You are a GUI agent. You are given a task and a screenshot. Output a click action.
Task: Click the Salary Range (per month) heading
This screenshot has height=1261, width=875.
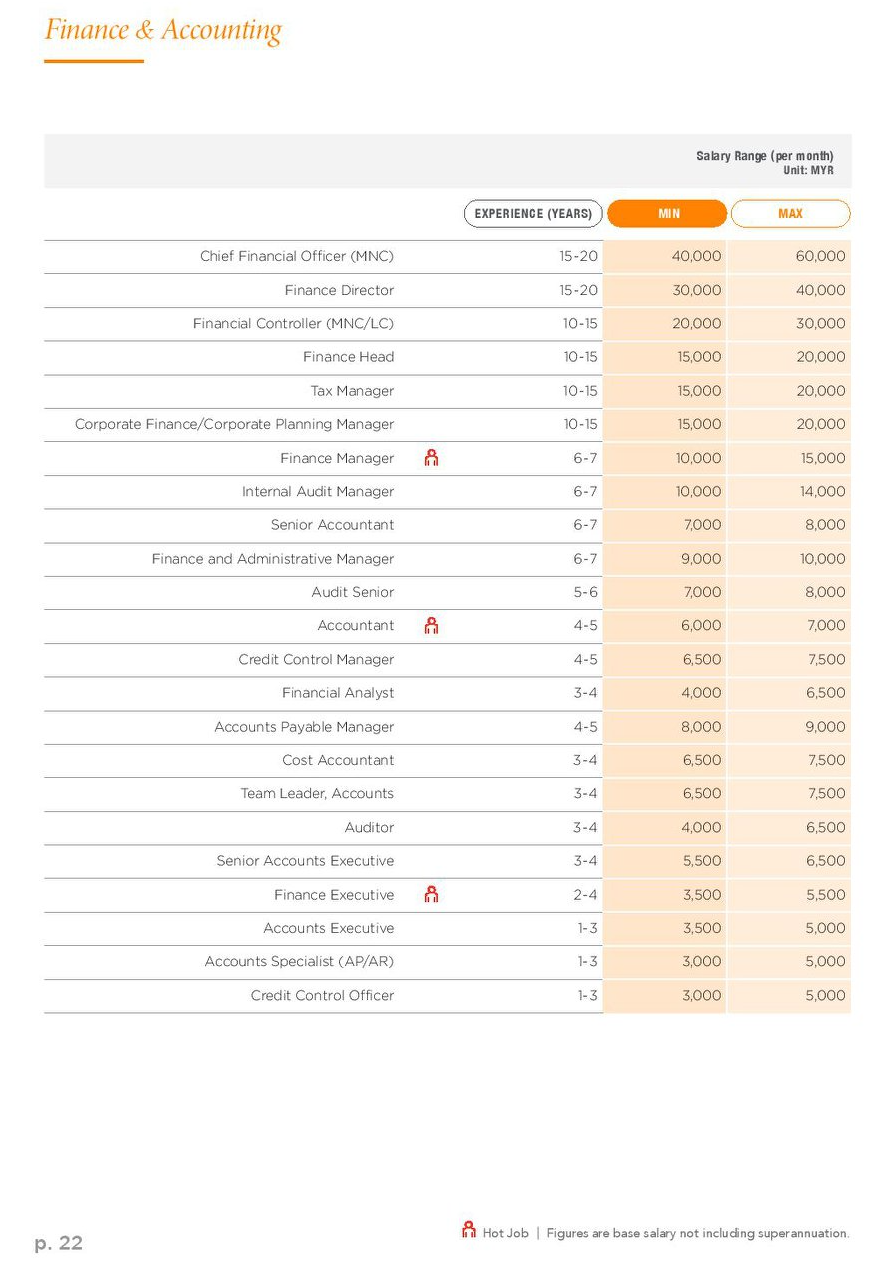click(x=765, y=156)
